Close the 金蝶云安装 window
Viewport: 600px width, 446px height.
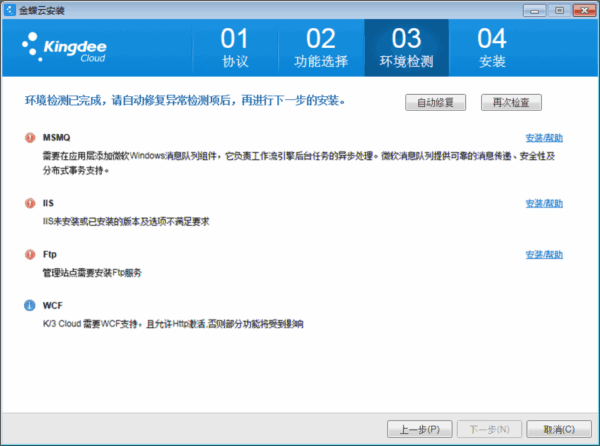click(x=585, y=7)
